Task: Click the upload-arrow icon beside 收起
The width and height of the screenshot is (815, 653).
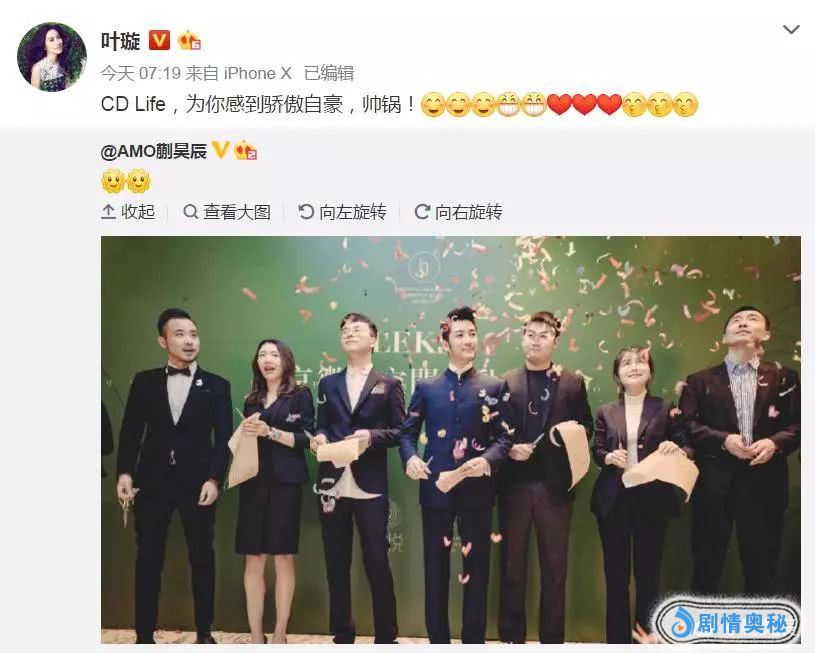Action: tap(108, 212)
